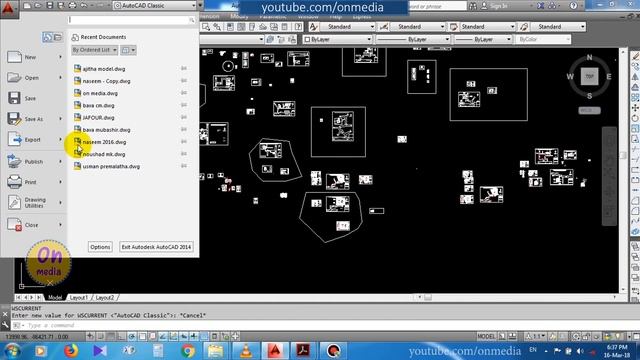Viewport: 640px width, 360px height.
Task: Choose Print in the application menu
Action: 34,182
